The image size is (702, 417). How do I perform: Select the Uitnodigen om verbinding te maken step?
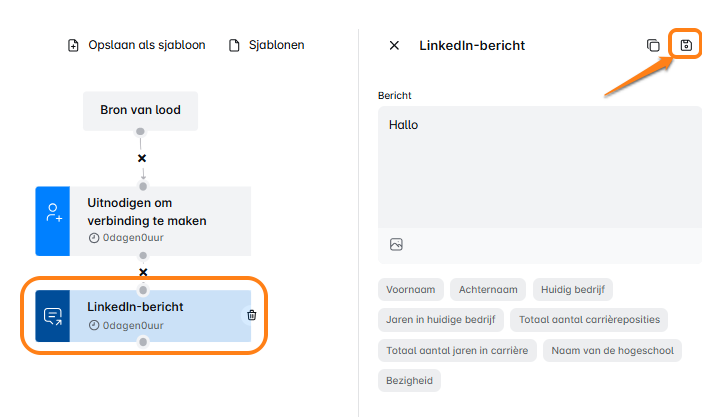160,214
